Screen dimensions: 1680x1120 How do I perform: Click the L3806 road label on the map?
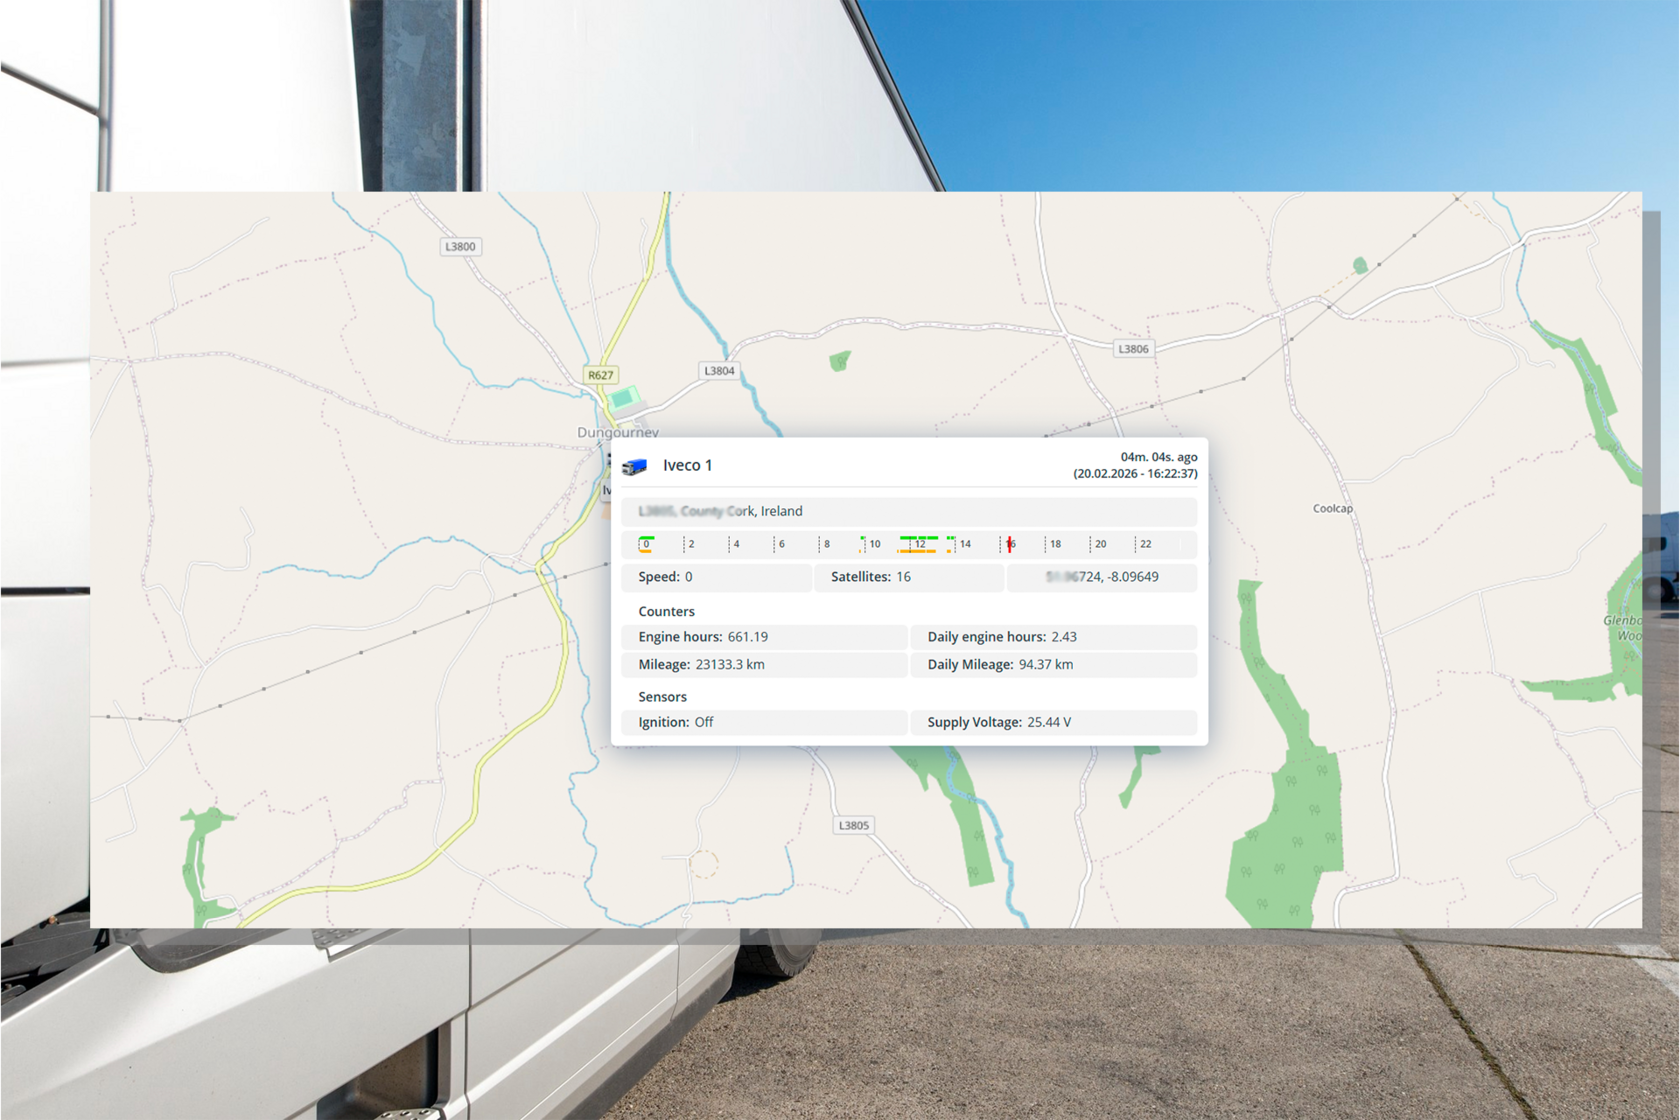pyautogui.click(x=1133, y=349)
